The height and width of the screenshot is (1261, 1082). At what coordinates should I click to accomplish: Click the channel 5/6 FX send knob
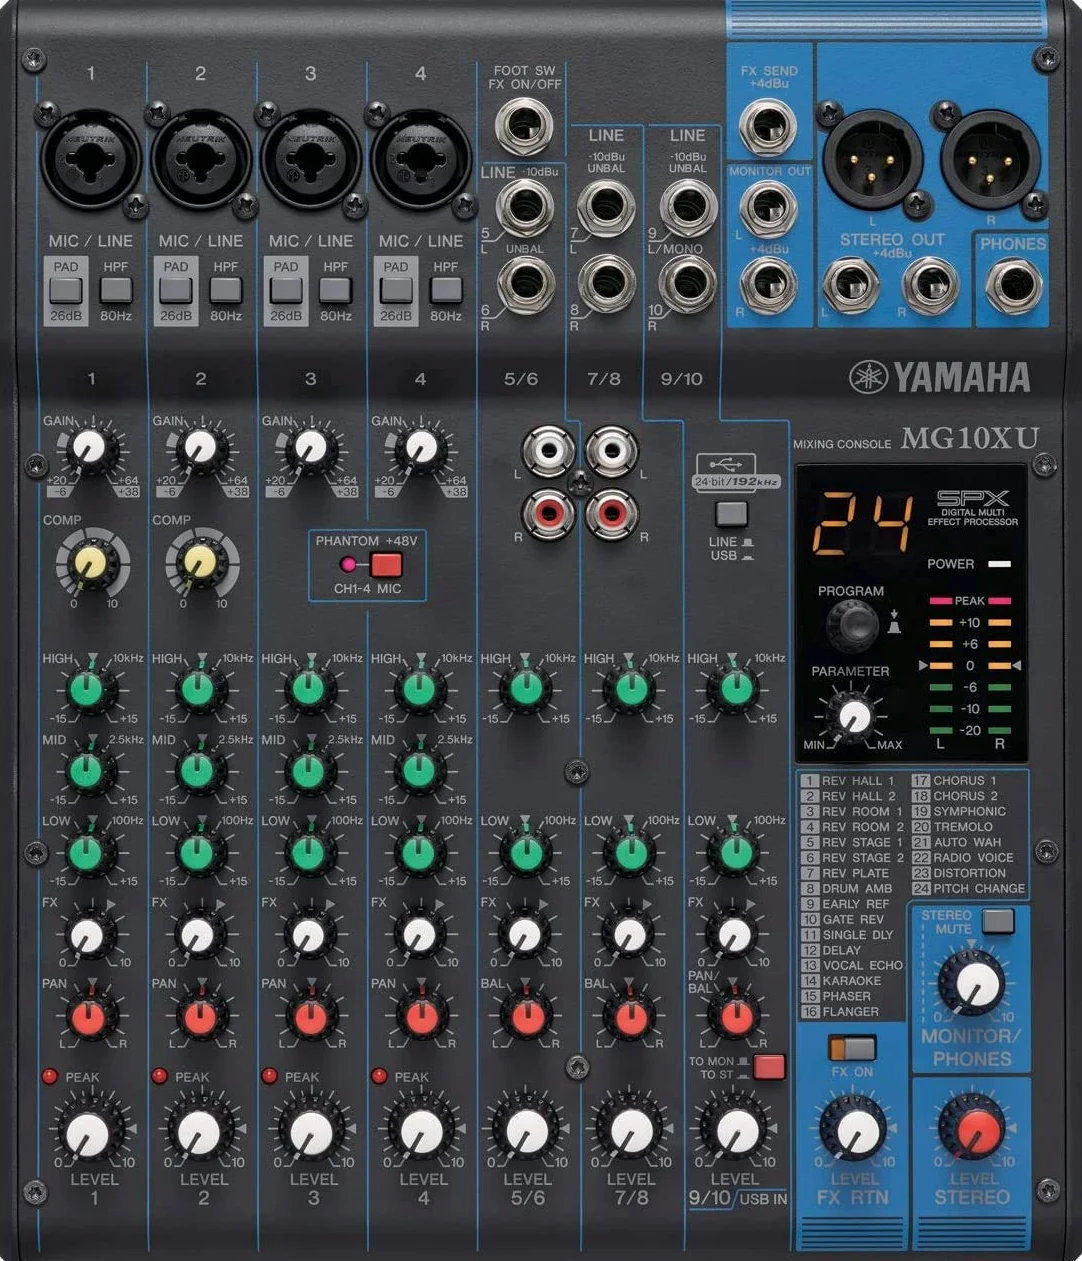pyautogui.click(x=527, y=935)
